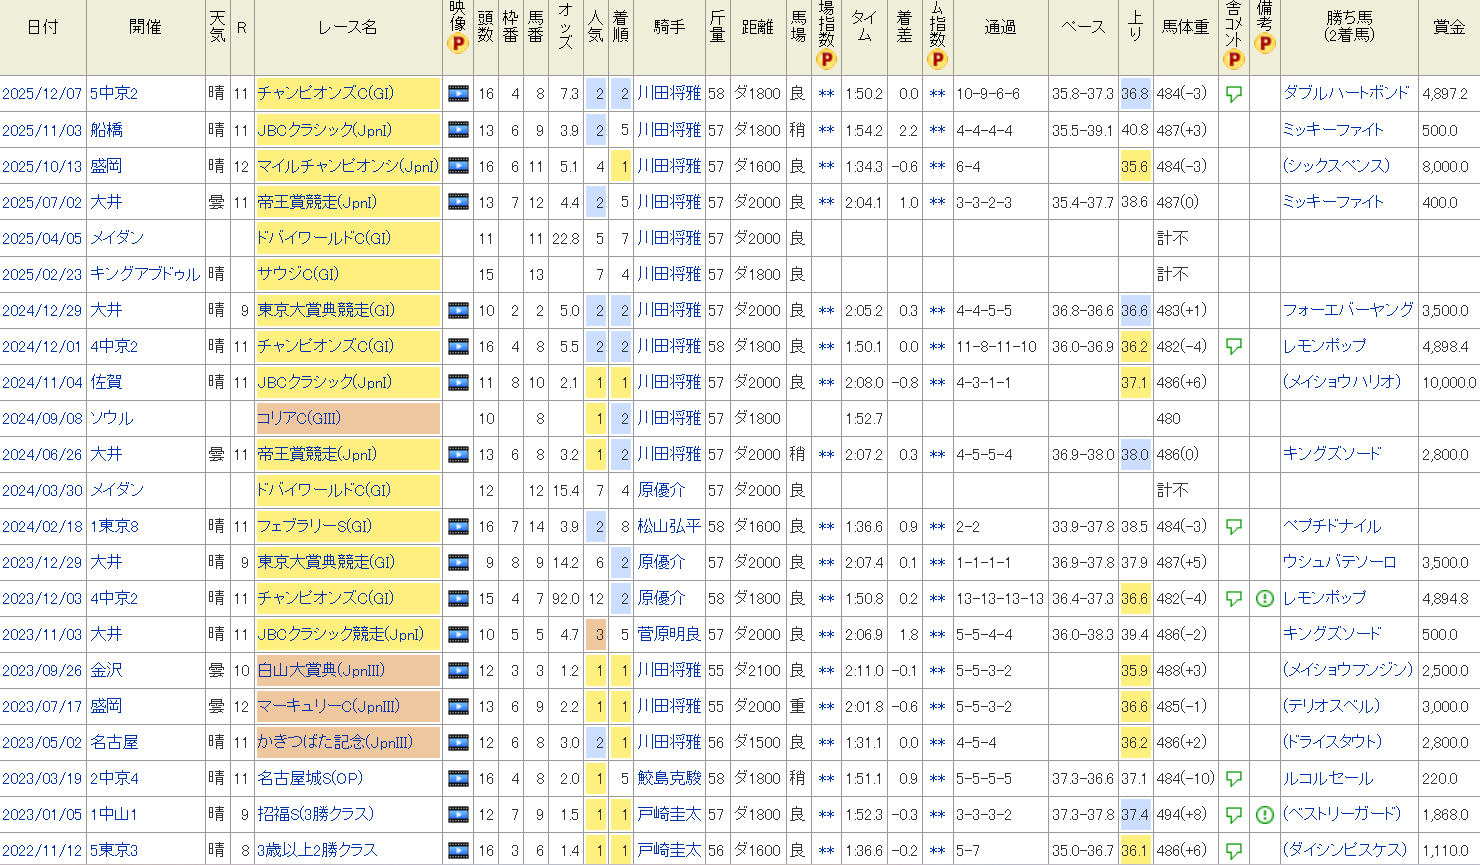This screenshot has height=865, width=1480.
Task: Open the comment bubble for the 2025/12/07 race
Action: pos(1234,94)
